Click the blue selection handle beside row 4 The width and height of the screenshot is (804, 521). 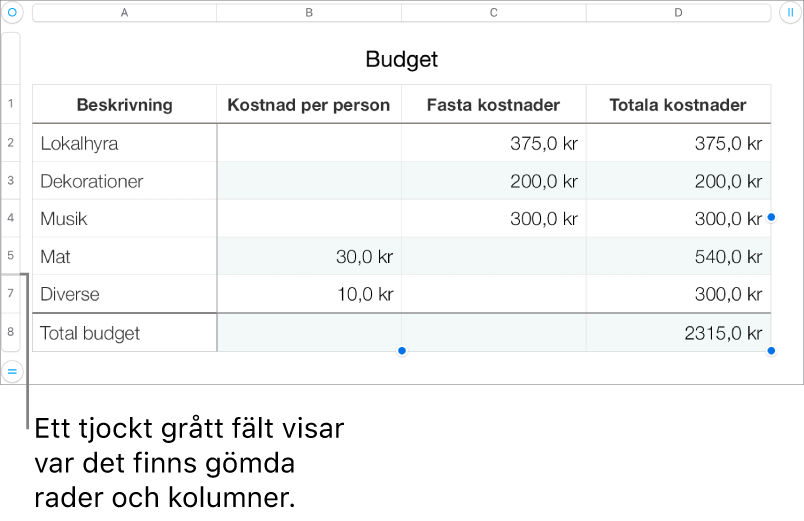(x=771, y=217)
